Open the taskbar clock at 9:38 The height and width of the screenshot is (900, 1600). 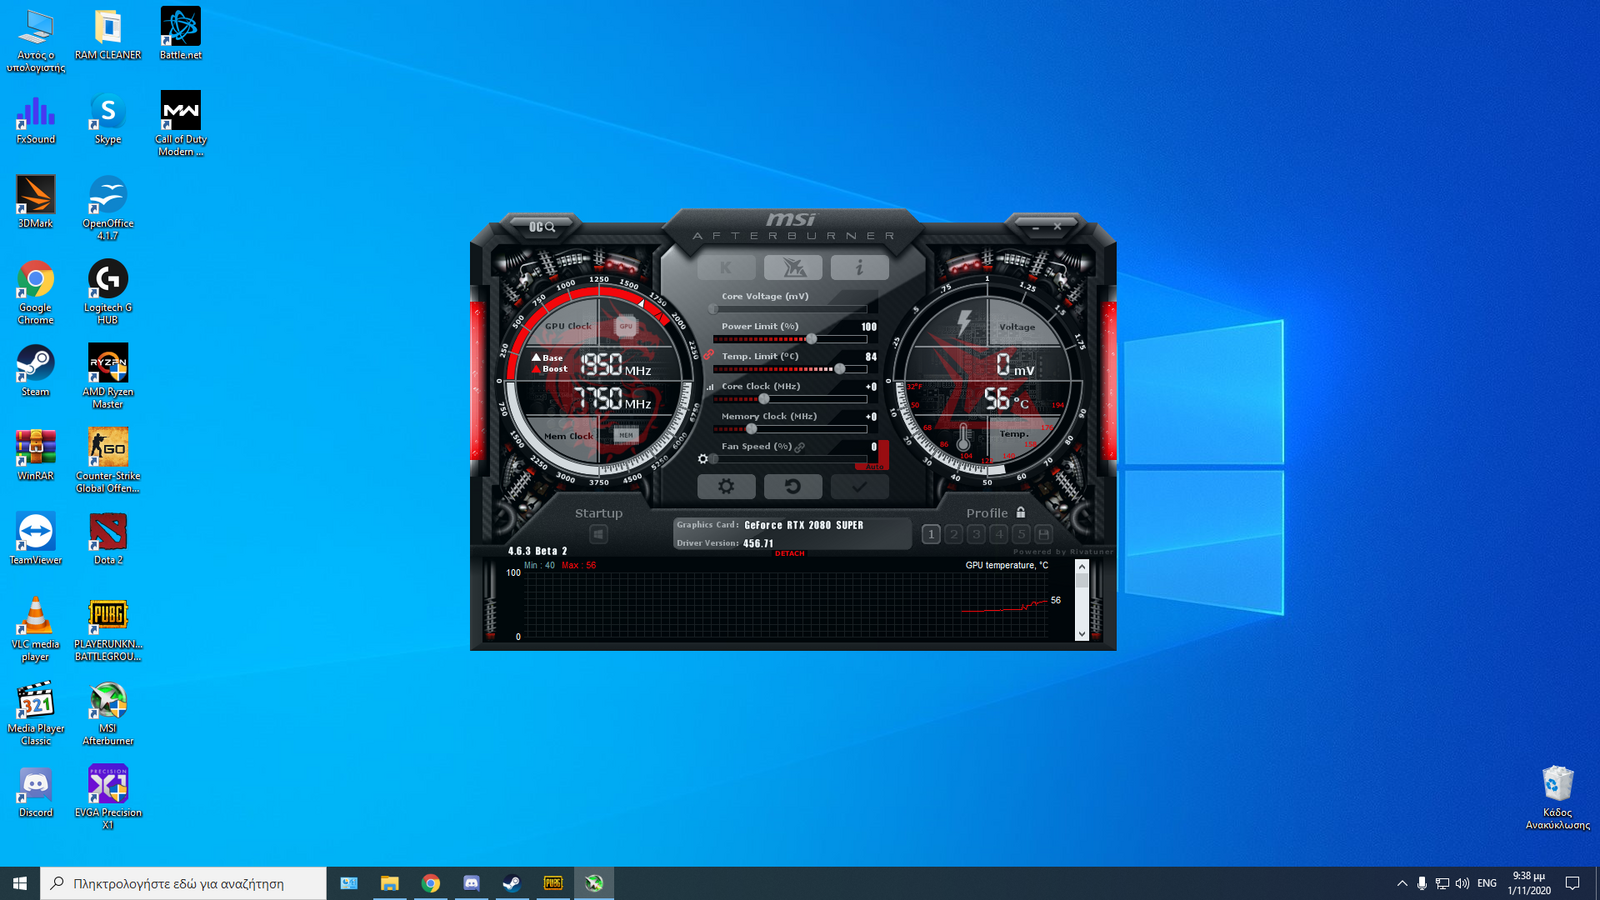coord(1529,883)
